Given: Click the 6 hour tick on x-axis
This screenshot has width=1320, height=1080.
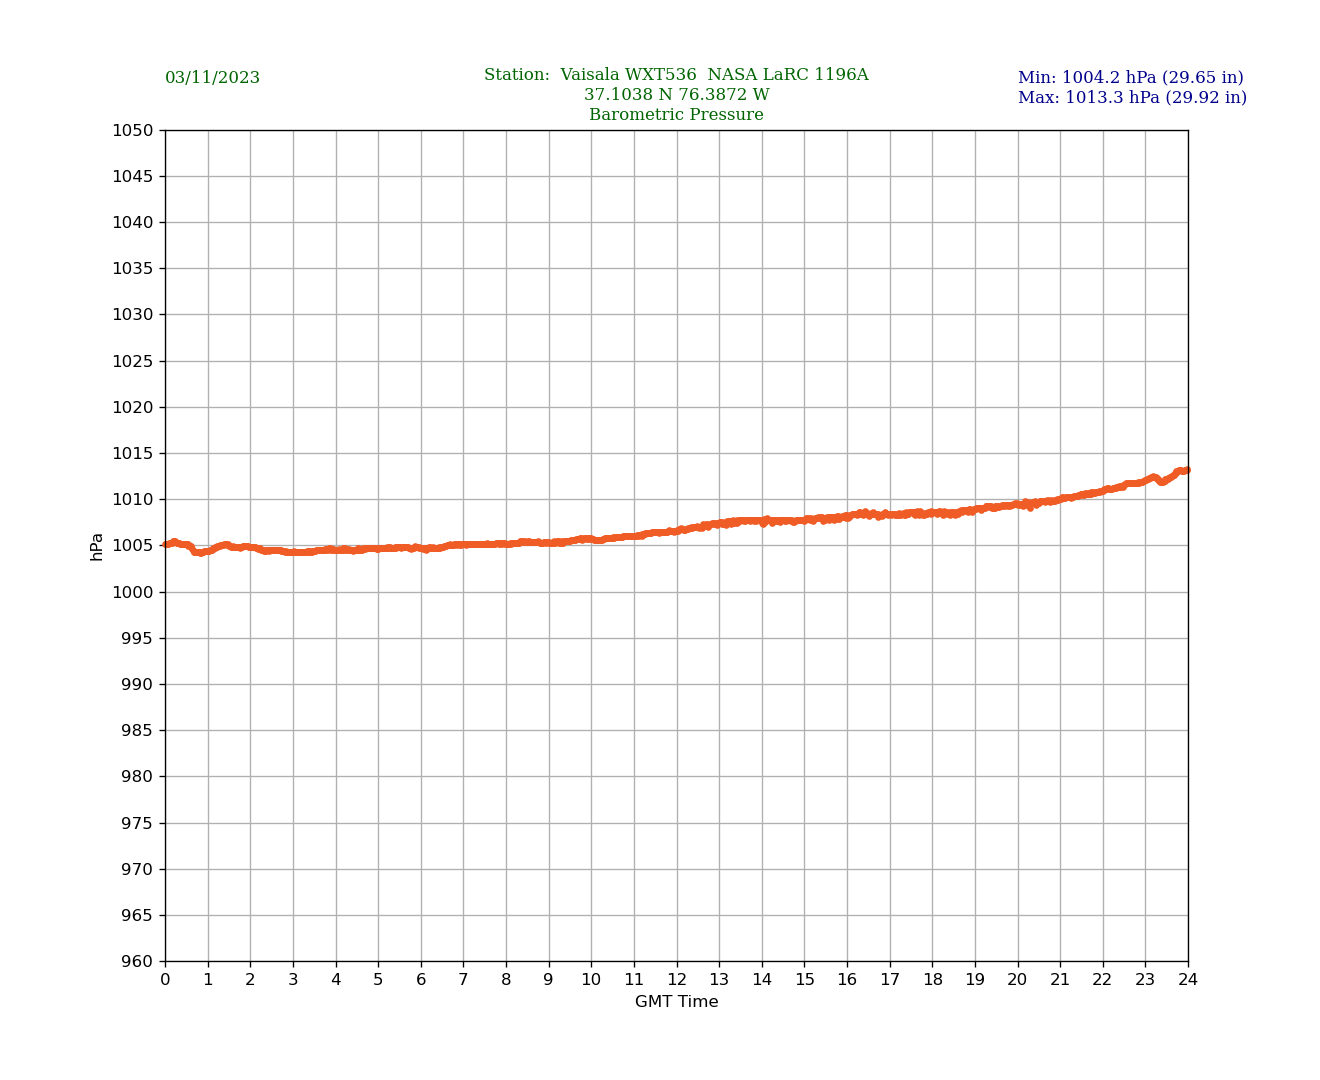Looking at the screenshot, I should [421, 980].
